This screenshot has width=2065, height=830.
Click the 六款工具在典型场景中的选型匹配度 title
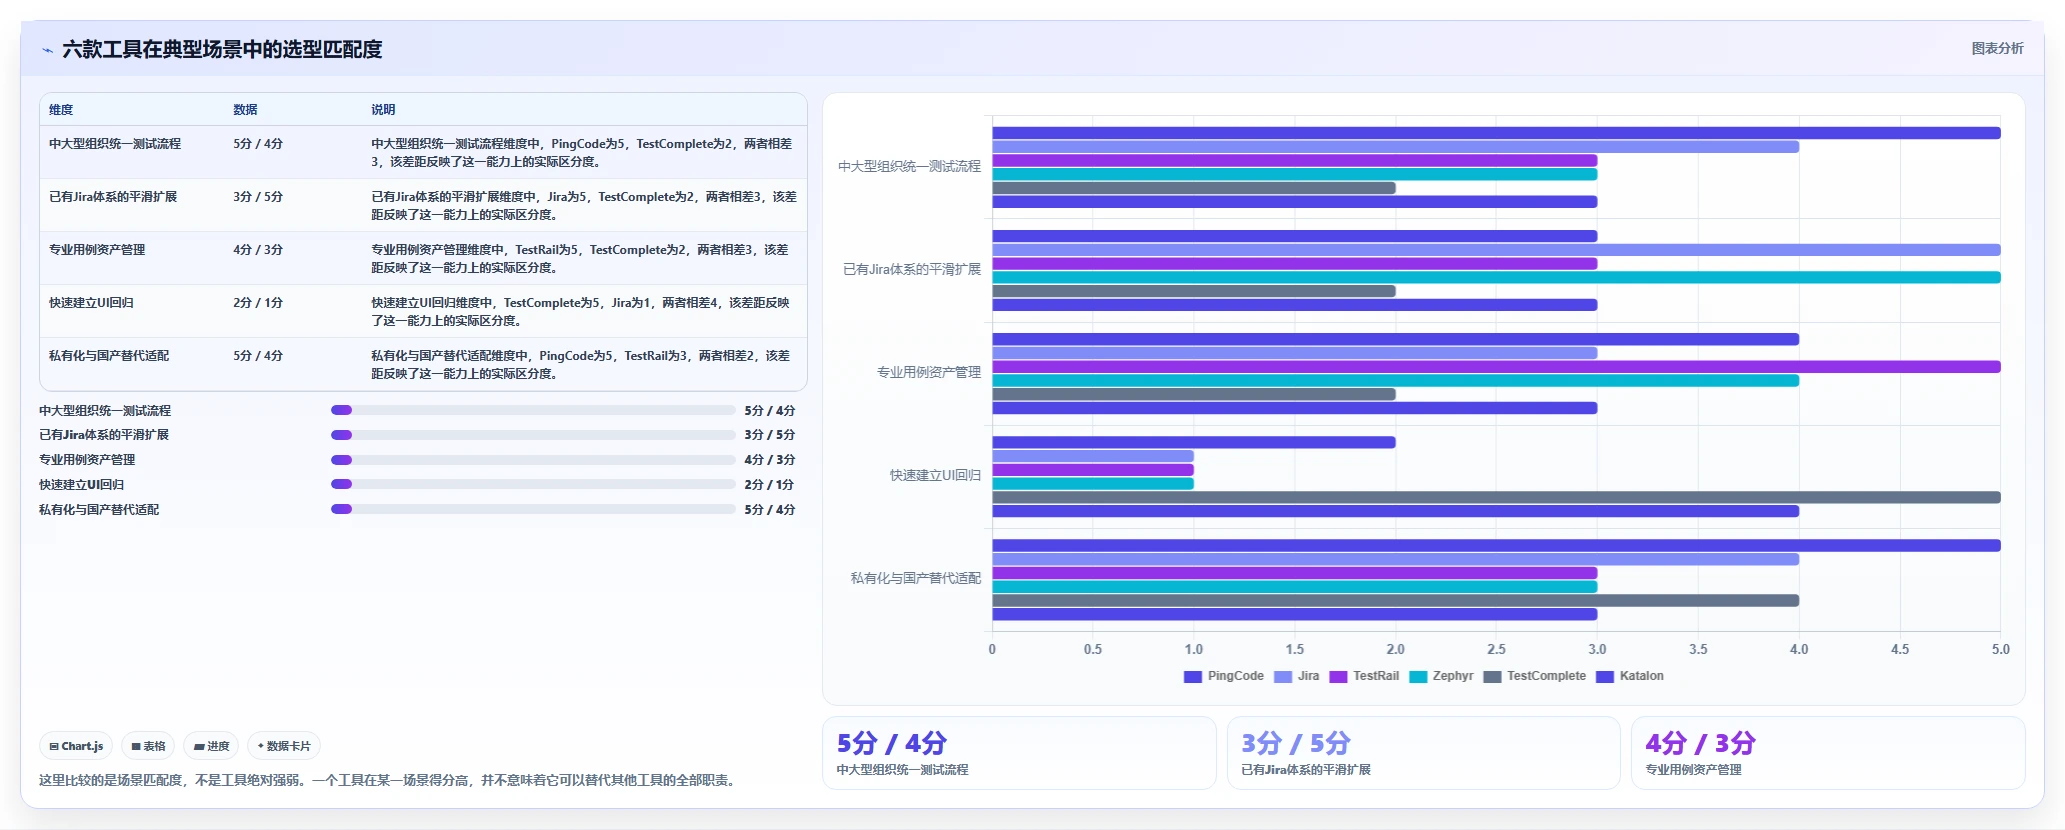pyautogui.click(x=222, y=50)
